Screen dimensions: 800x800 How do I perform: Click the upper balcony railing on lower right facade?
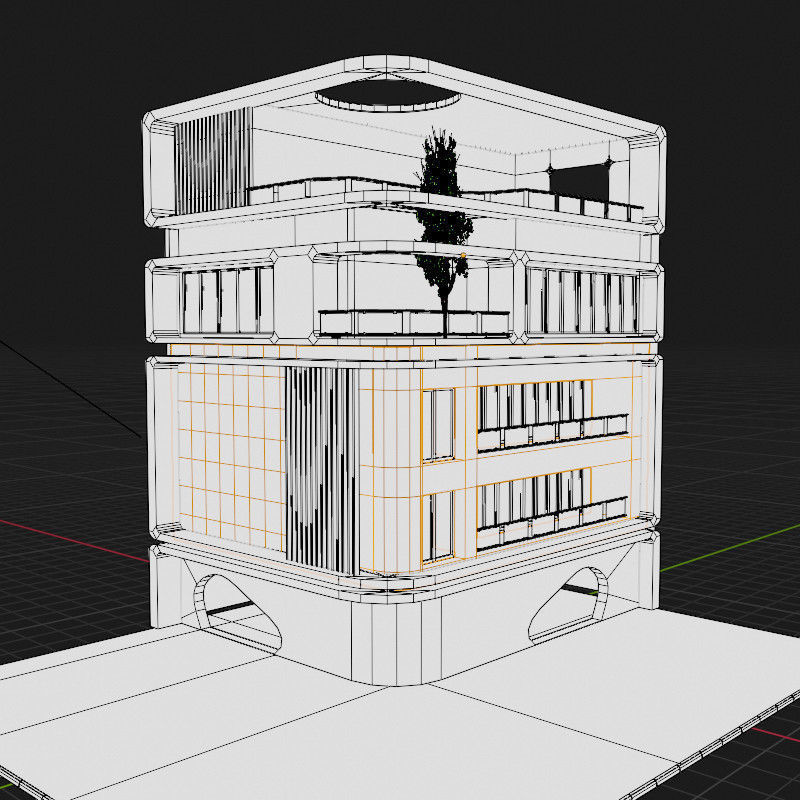point(553,433)
